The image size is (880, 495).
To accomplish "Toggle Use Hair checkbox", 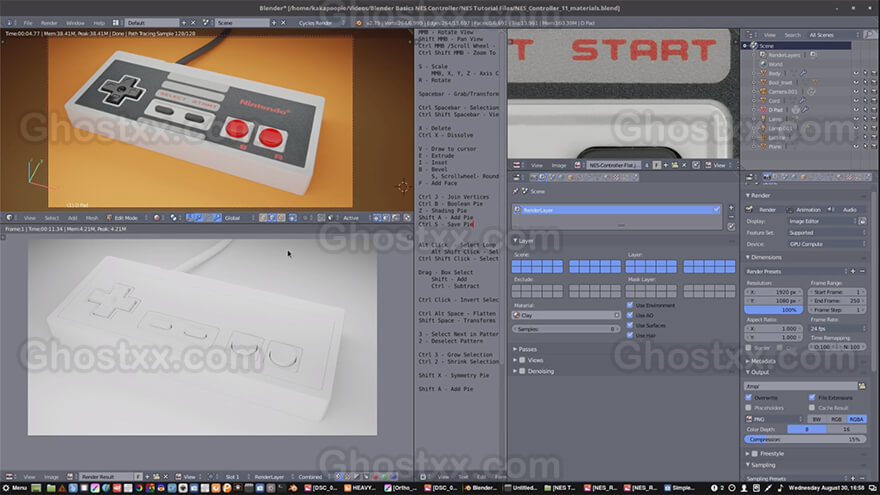I will tap(630, 336).
